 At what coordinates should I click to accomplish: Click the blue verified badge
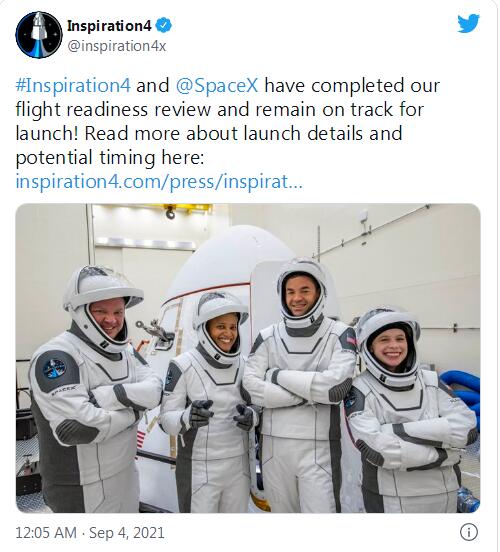pyautogui.click(x=163, y=25)
